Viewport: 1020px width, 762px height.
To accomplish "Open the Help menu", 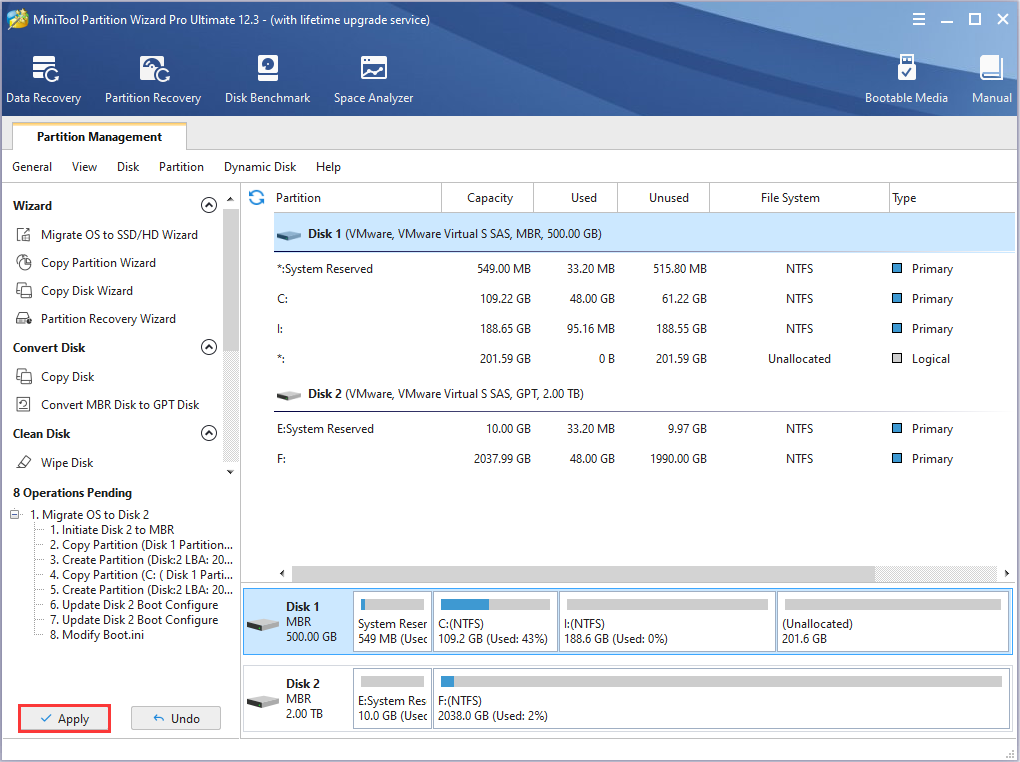I will coord(329,167).
